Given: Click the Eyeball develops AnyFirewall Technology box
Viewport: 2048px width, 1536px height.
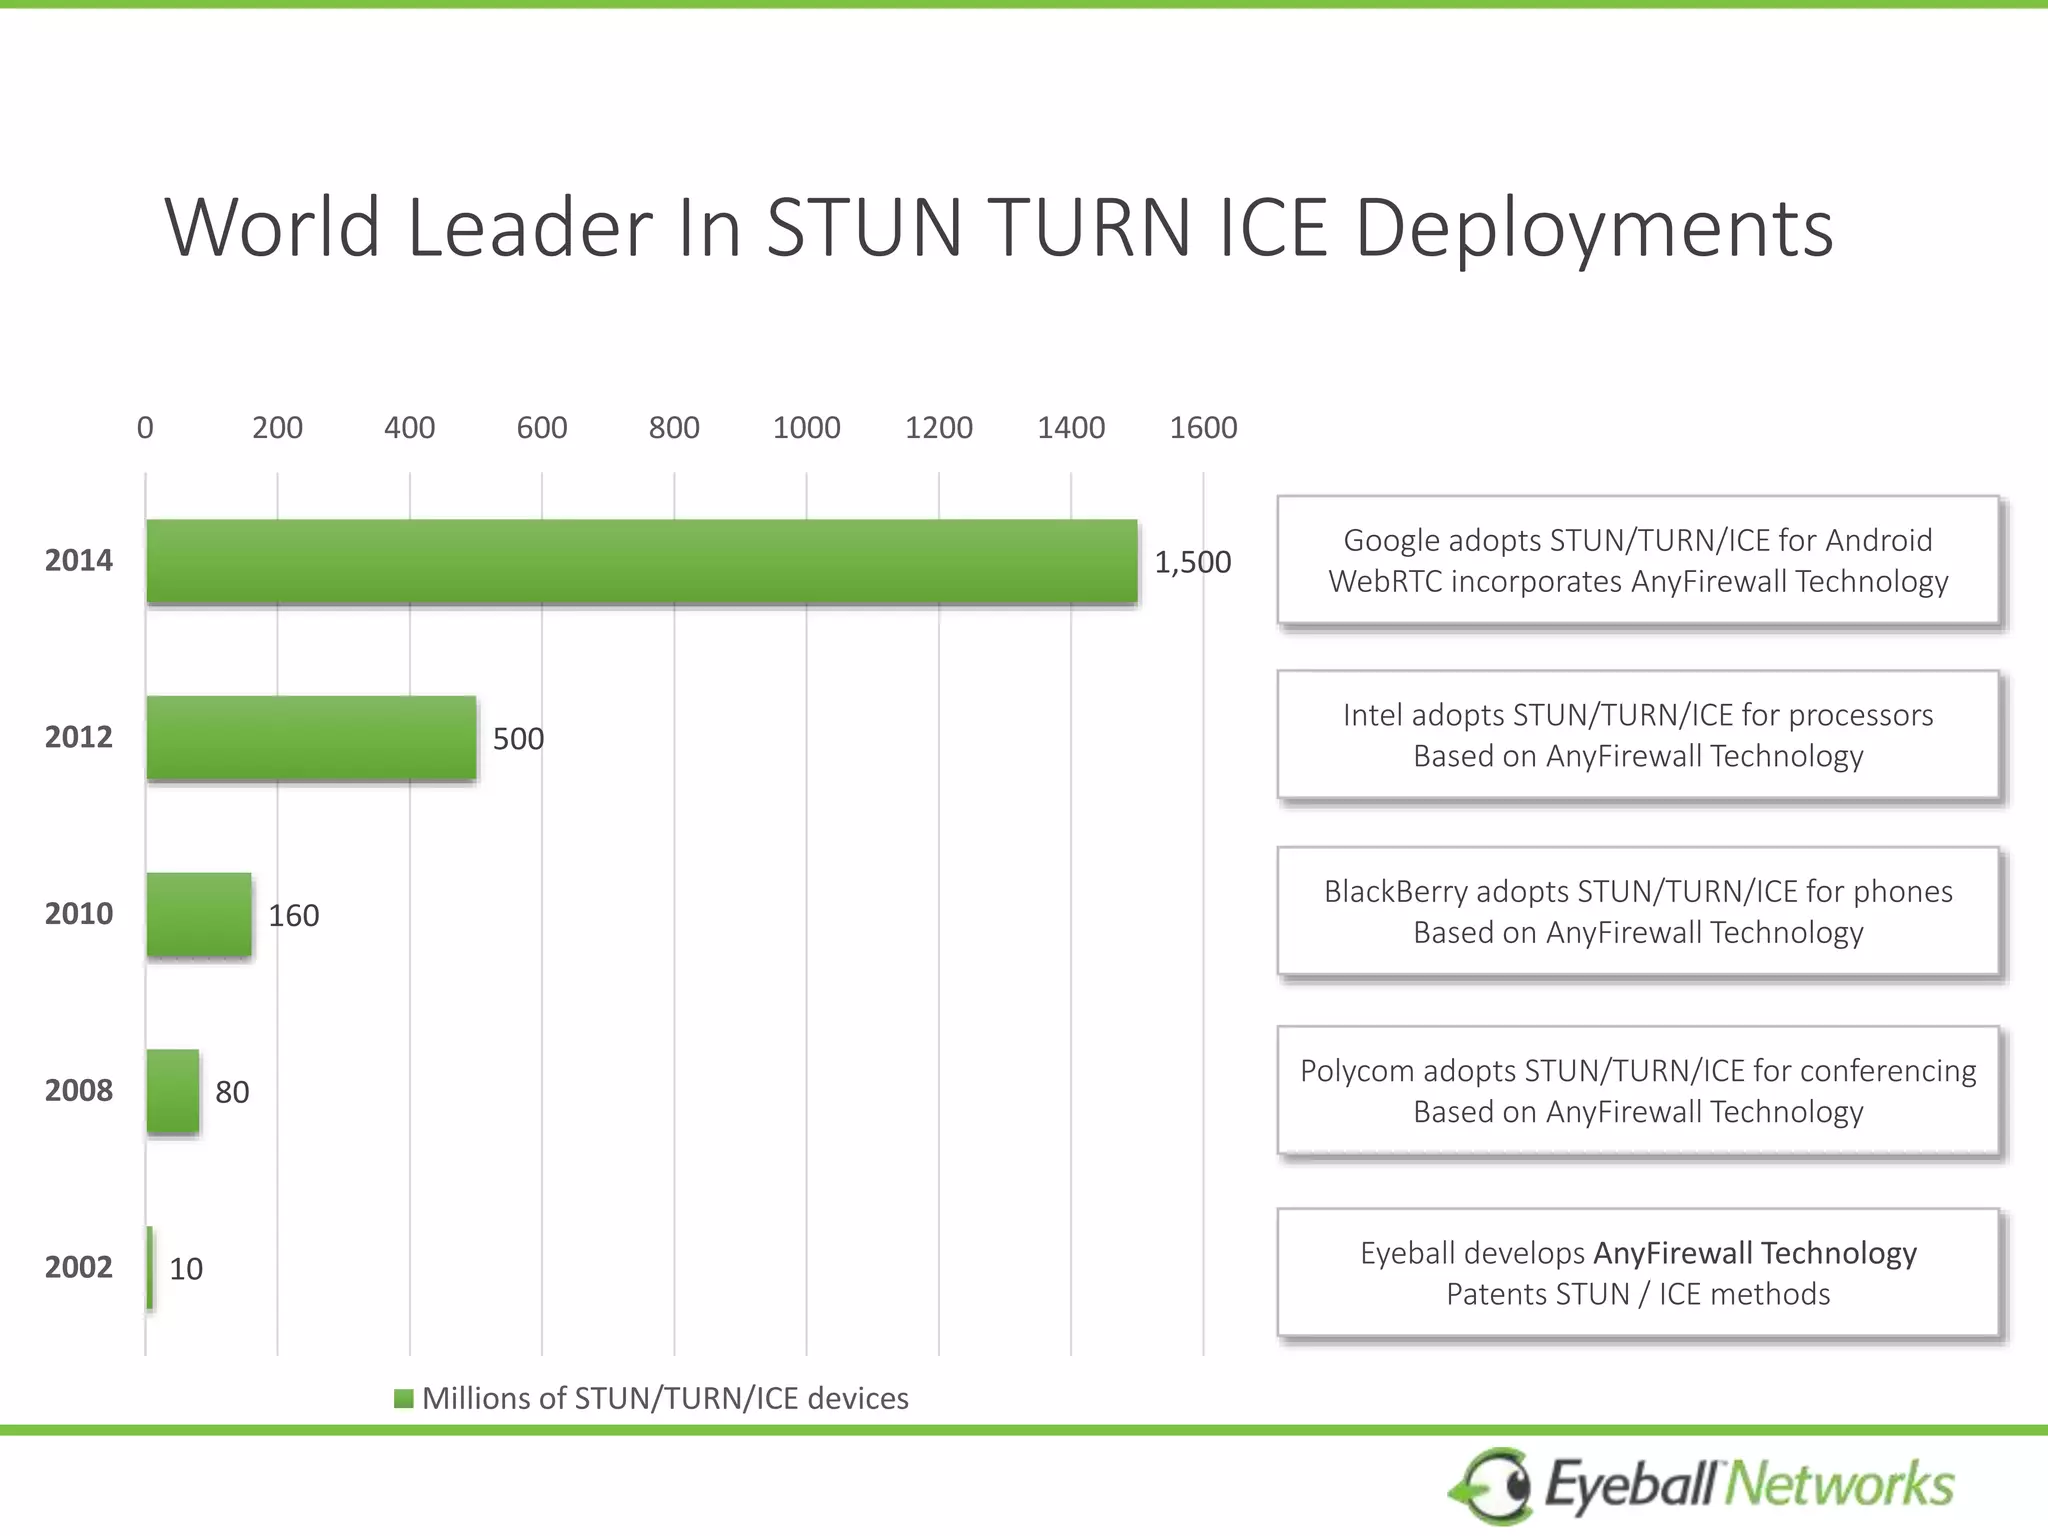Looking at the screenshot, I should point(1638,1273).
